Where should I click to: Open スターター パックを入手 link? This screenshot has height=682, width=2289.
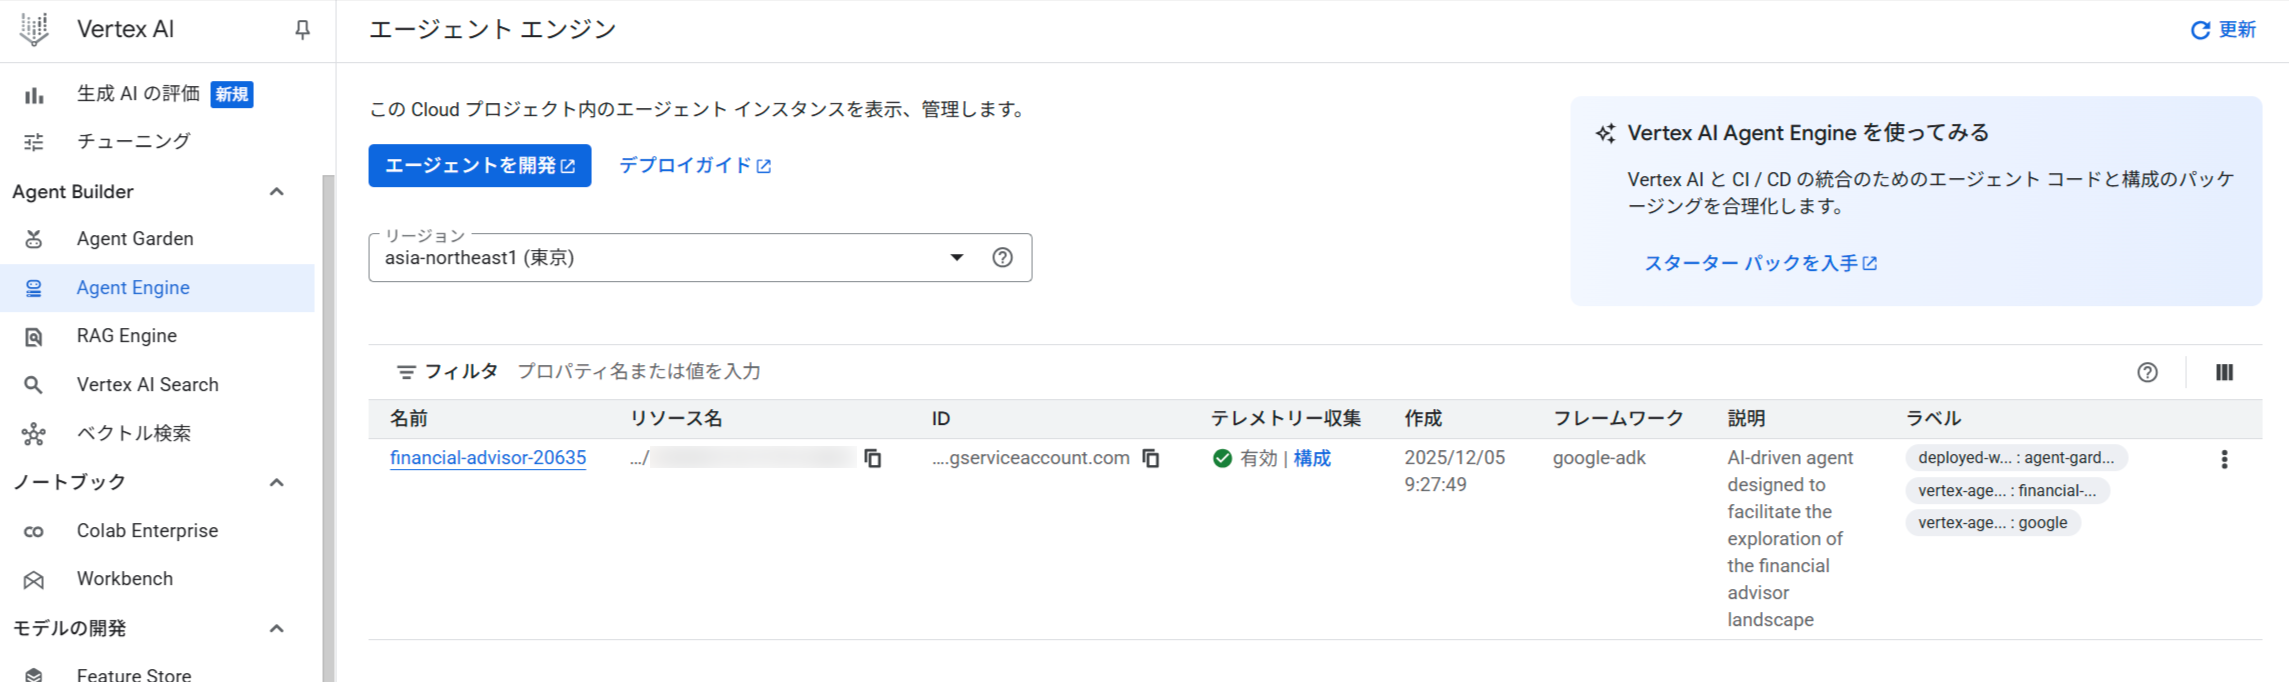point(1761,263)
